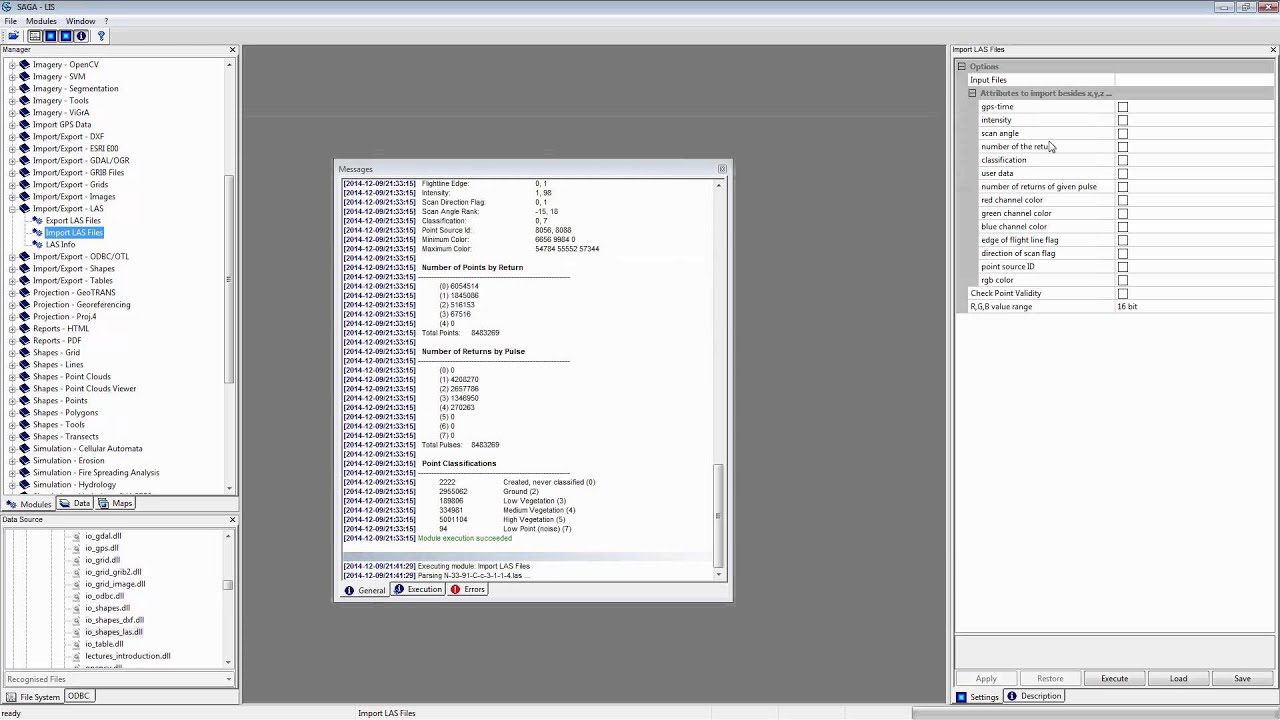Screen dimensions: 1280x720
Task: Switch to the ODBC tab
Action: point(78,696)
